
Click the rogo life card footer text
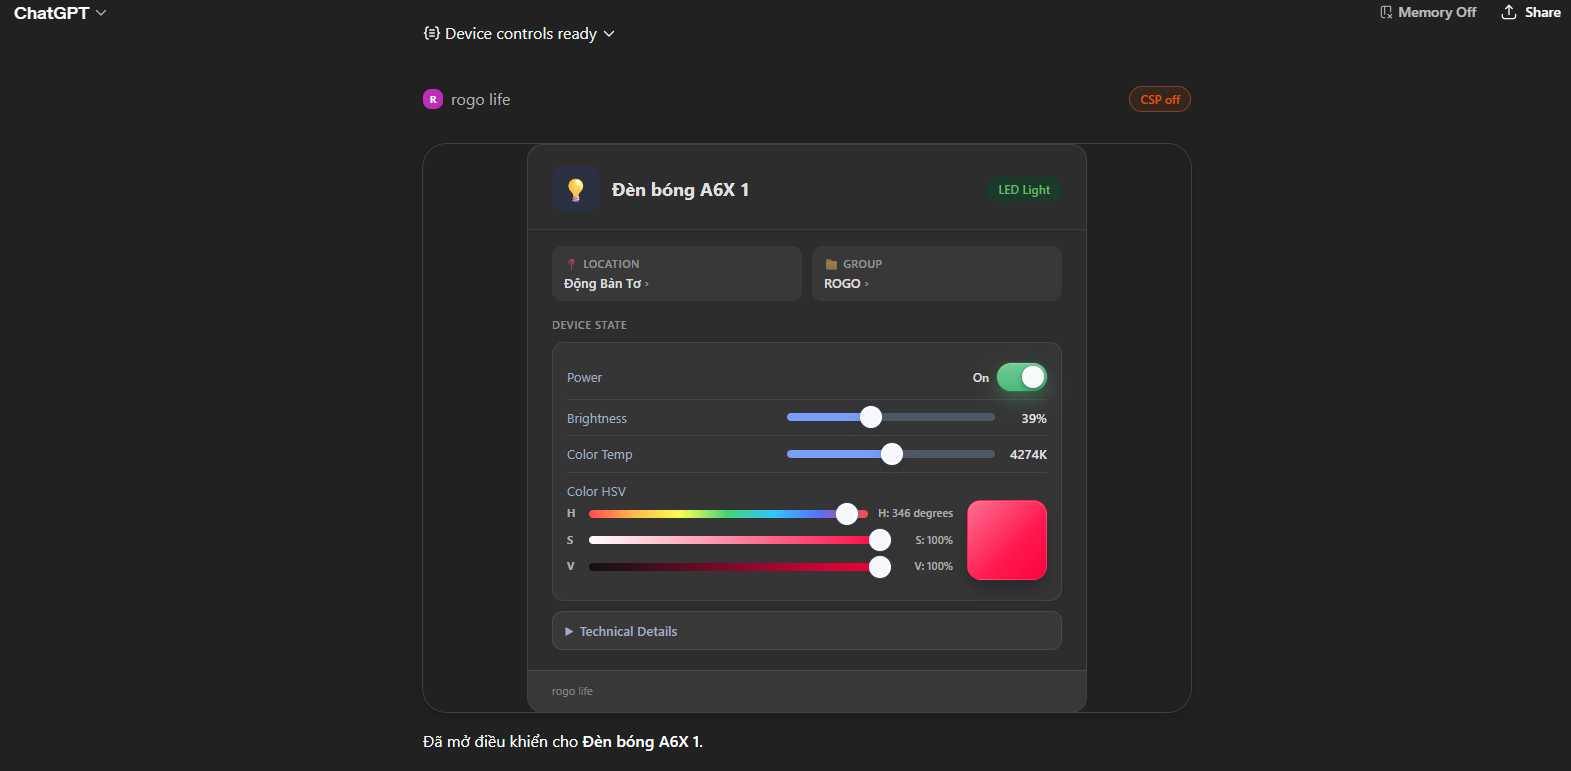tap(572, 691)
